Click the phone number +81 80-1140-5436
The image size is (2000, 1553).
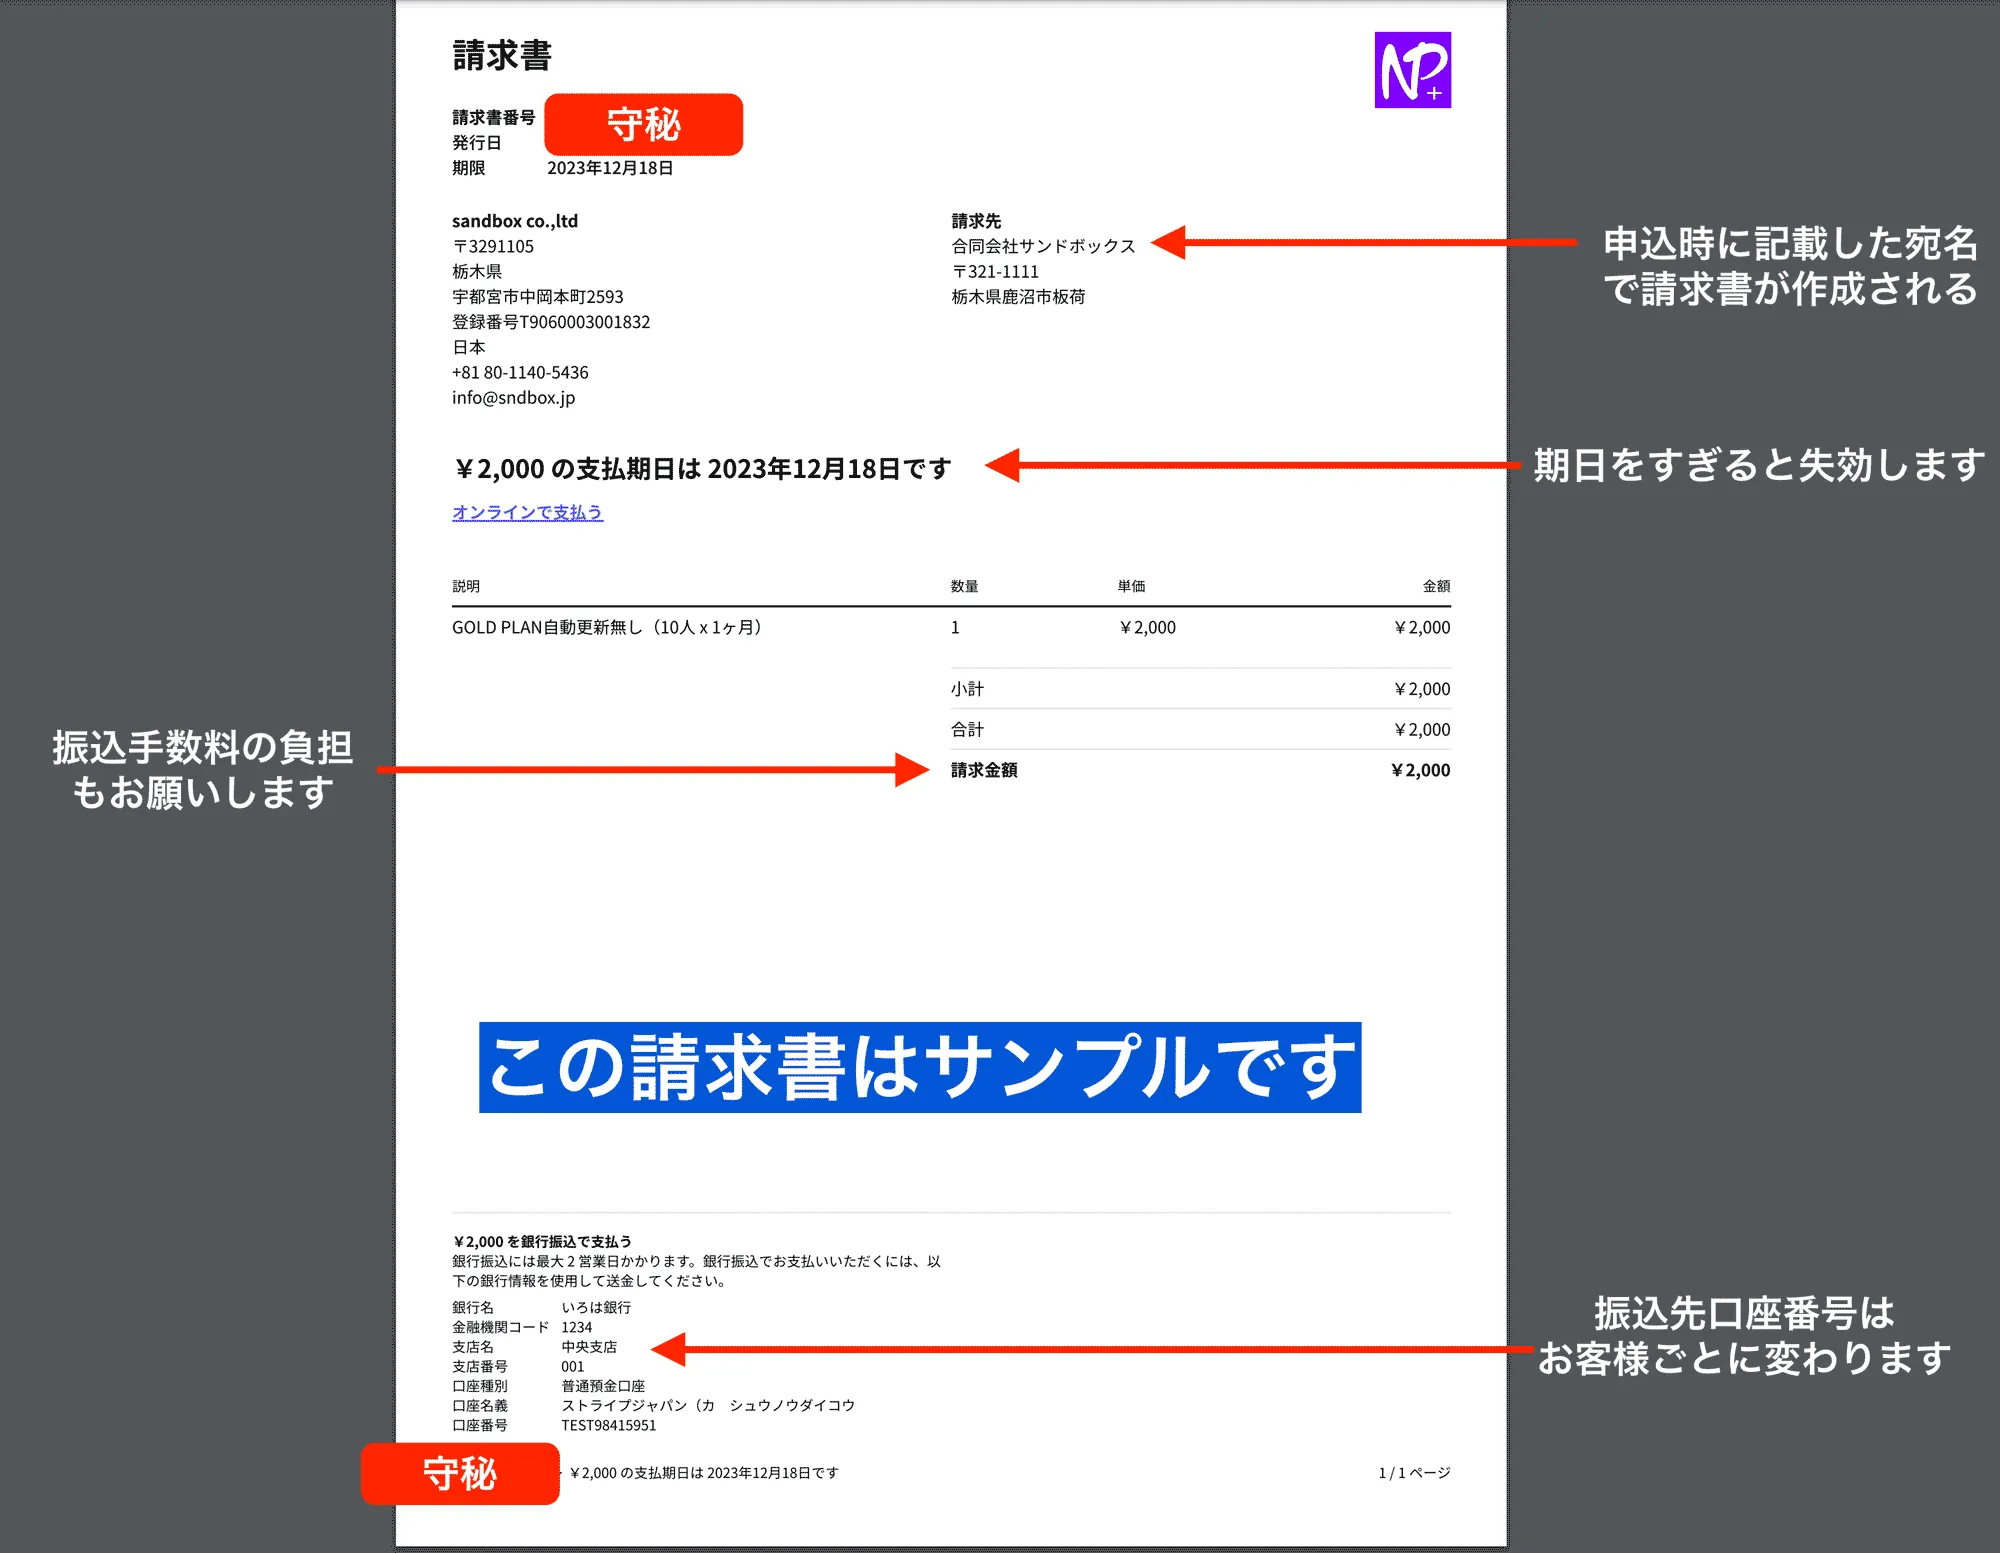click(520, 372)
